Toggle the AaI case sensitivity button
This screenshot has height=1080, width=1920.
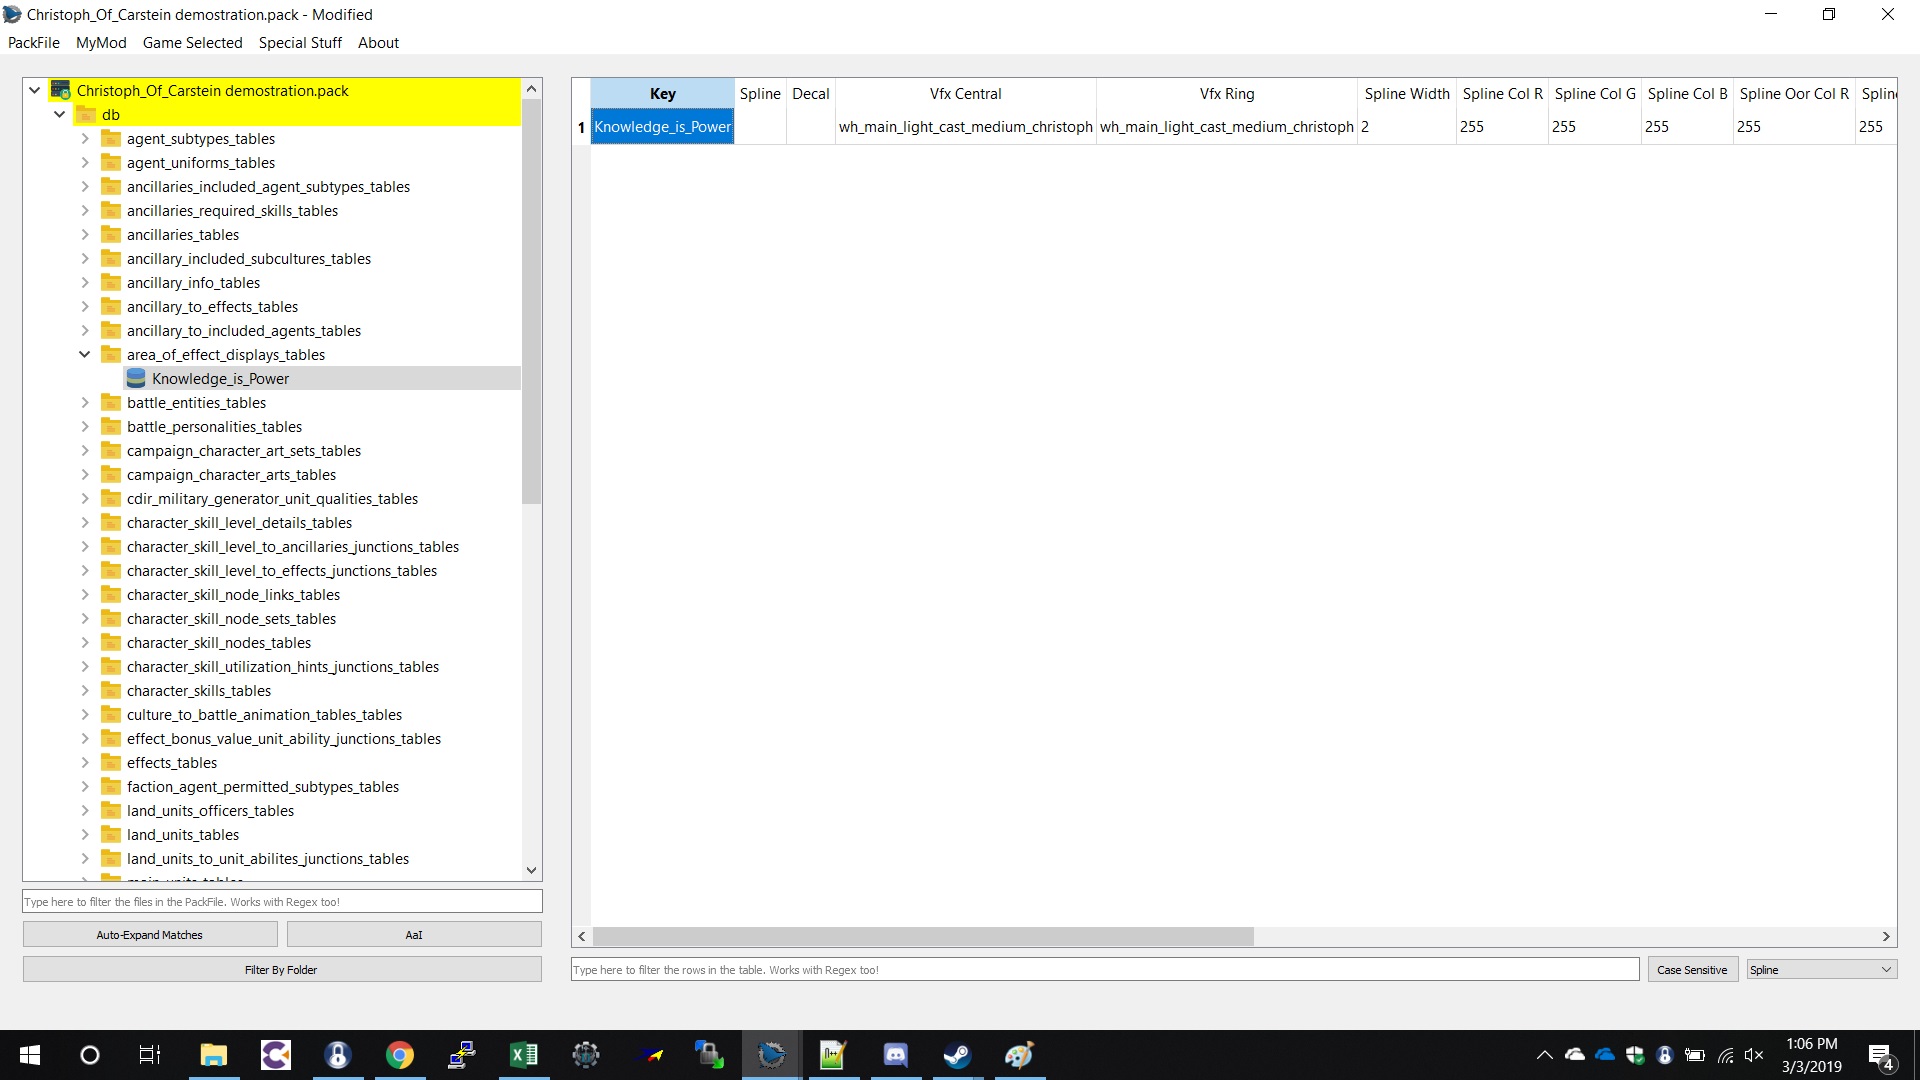tap(414, 935)
